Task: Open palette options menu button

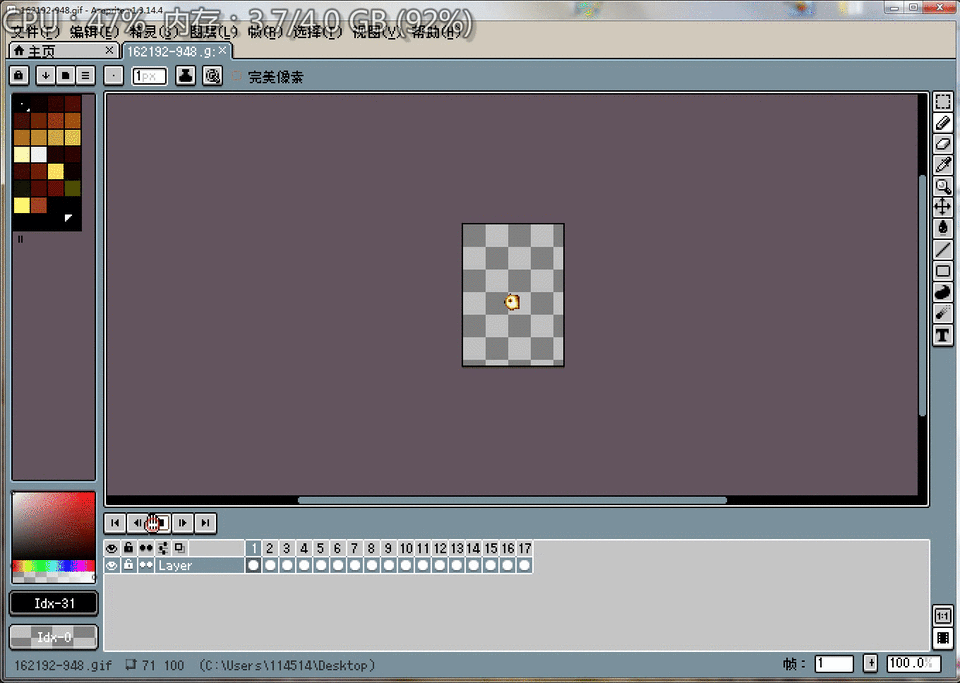Action: pos(85,76)
